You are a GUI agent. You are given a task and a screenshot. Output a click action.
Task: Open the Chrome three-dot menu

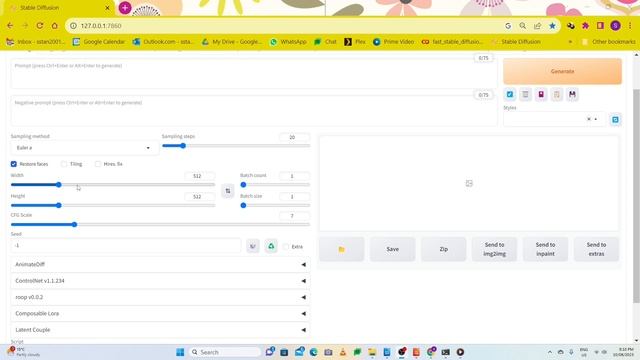[x=630, y=26]
